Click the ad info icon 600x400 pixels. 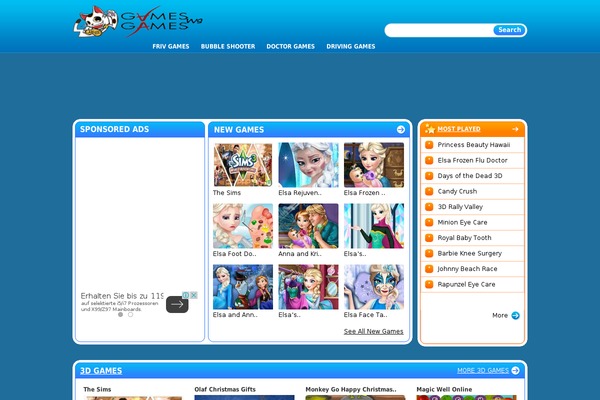[186, 295]
